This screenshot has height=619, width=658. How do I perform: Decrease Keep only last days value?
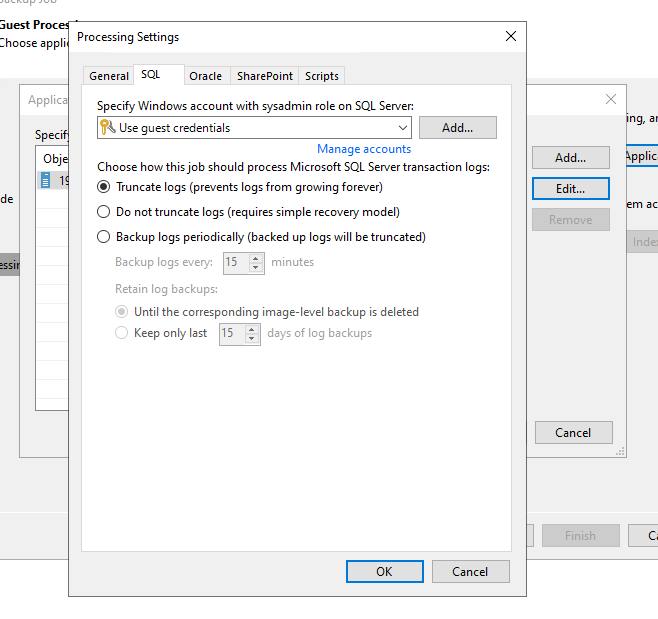coord(251,339)
